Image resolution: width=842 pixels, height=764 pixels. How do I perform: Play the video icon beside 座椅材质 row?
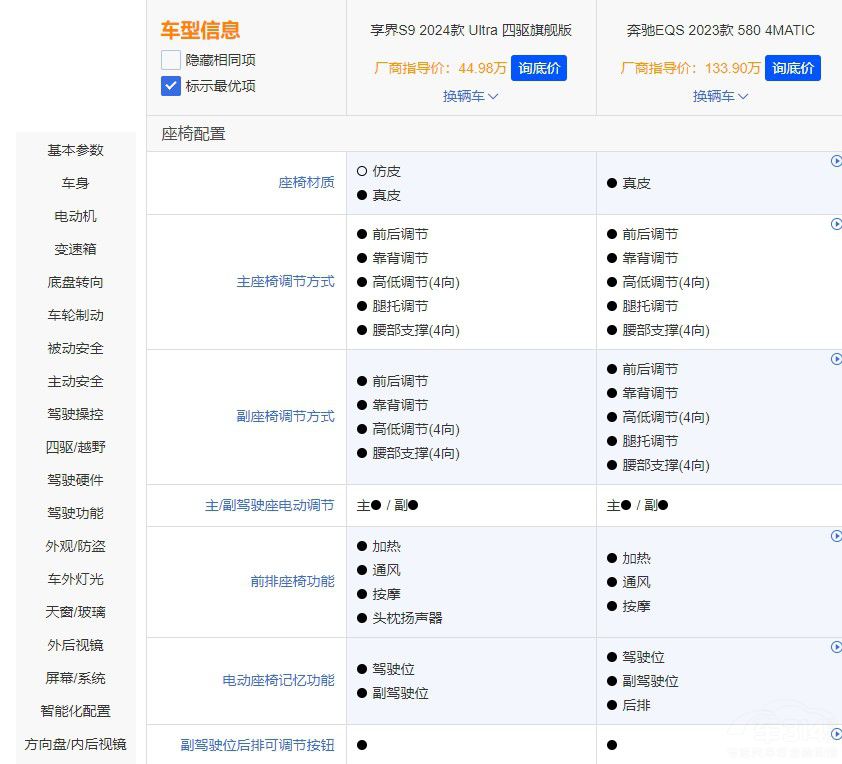tap(836, 160)
